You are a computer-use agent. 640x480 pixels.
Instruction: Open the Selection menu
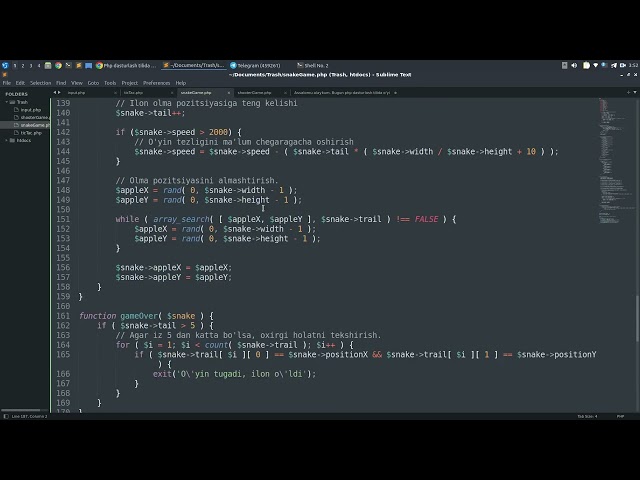40,83
